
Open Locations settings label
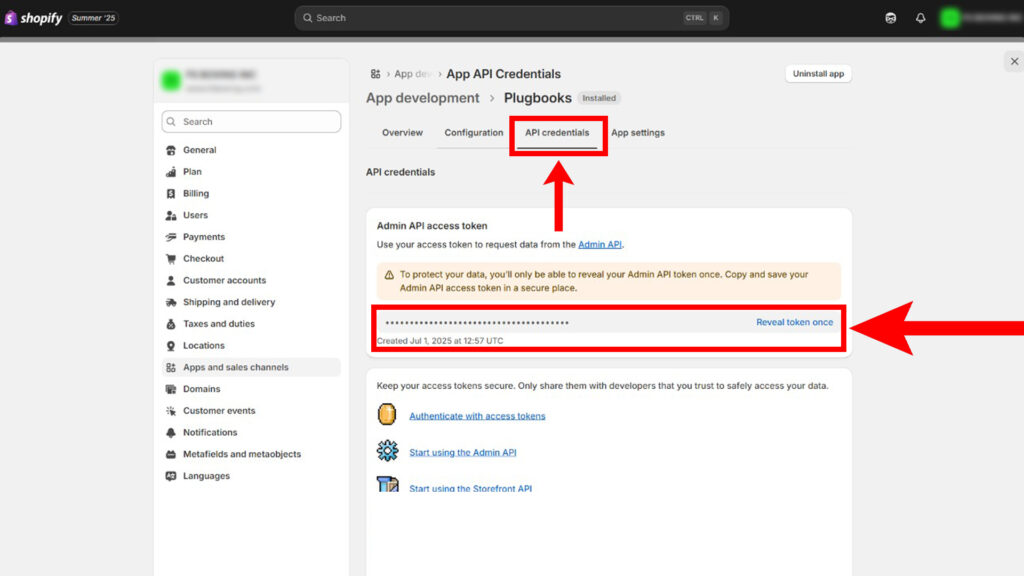[204, 345]
